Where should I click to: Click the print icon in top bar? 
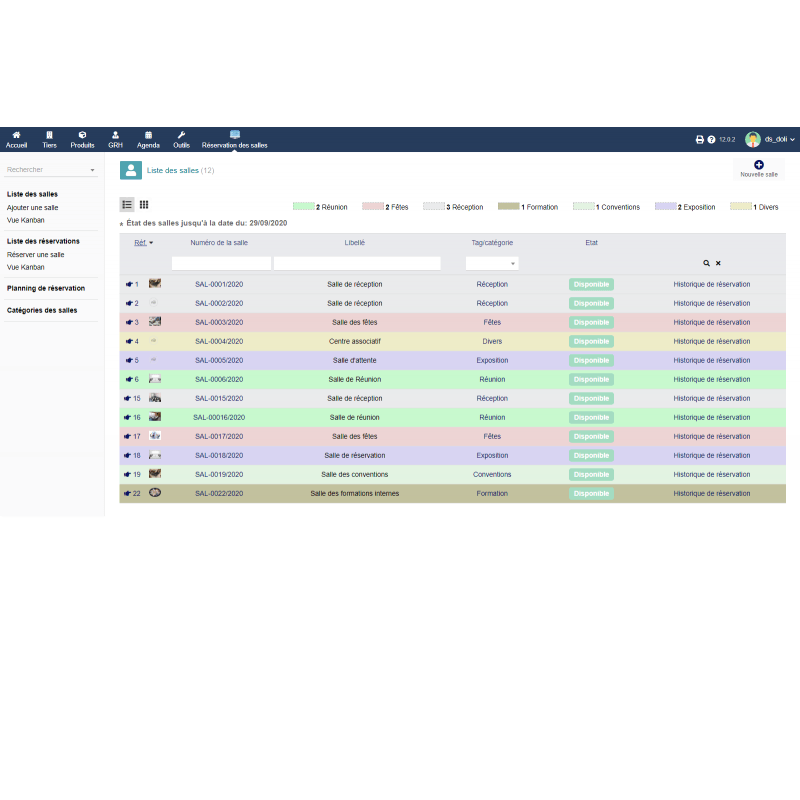pos(700,140)
